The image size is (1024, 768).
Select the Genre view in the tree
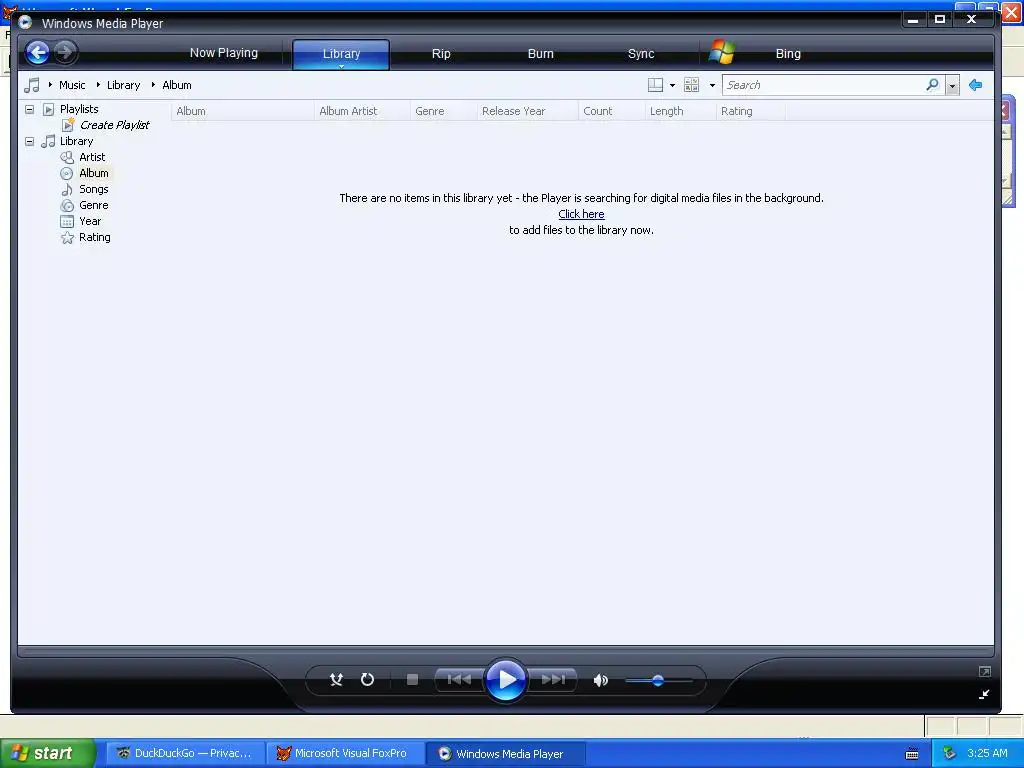click(93, 205)
